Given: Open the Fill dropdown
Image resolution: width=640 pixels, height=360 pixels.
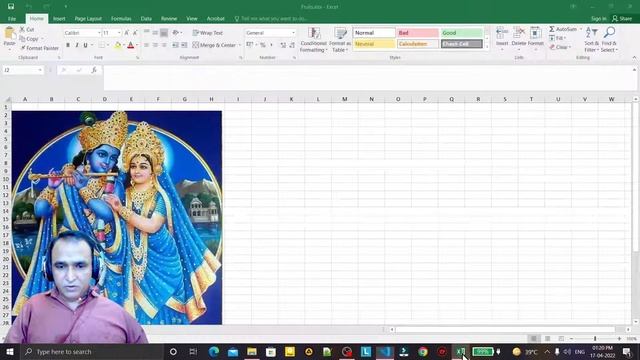Looking at the screenshot, I should tap(558, 38).
